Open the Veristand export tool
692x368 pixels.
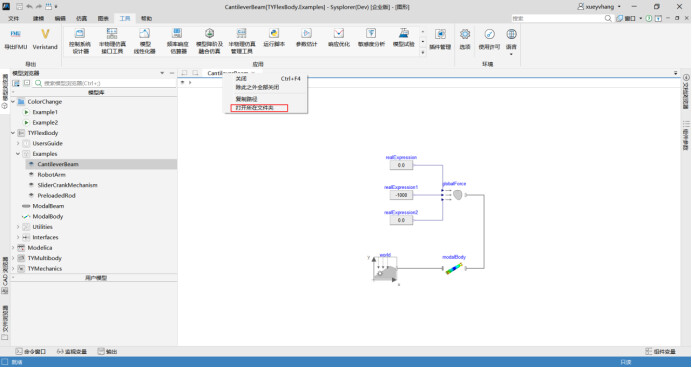pyautogui.click(x=45, y=39)
